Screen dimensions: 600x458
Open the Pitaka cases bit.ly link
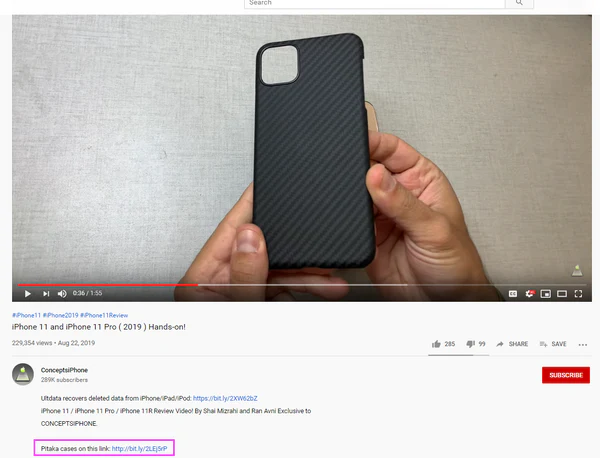(139, 448)
